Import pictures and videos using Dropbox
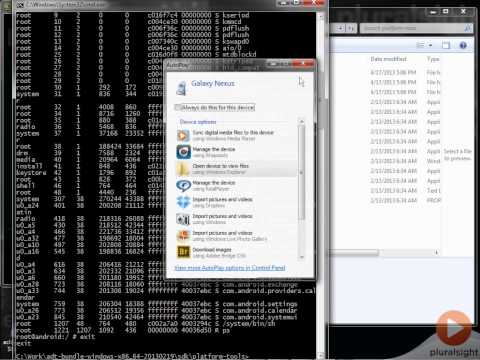Viewport: 480px width, 360px height. pyautogui.click(x=236, y=202)
